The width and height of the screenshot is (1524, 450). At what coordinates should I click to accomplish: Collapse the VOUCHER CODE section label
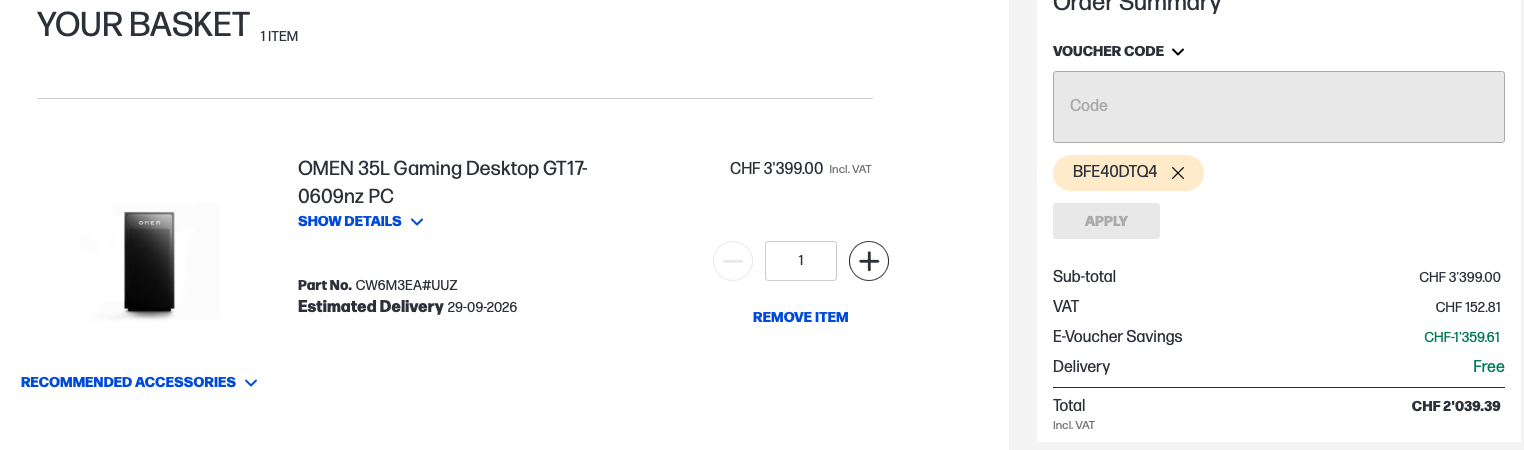1108,51
